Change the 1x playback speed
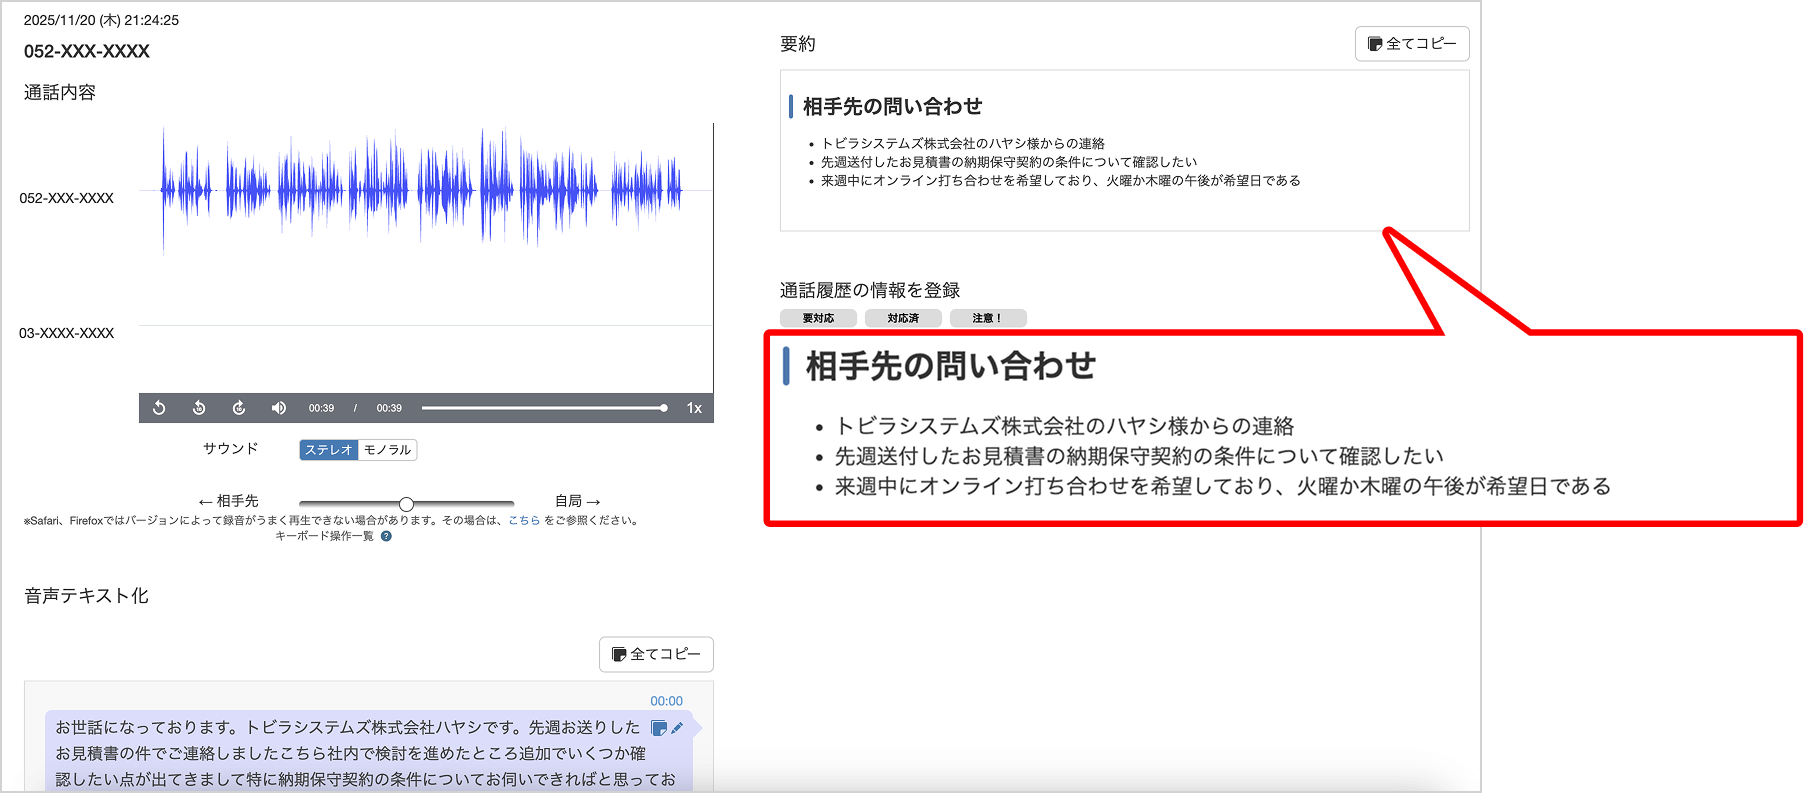This screenshot has width=1804, height=793. pos(694,408)
